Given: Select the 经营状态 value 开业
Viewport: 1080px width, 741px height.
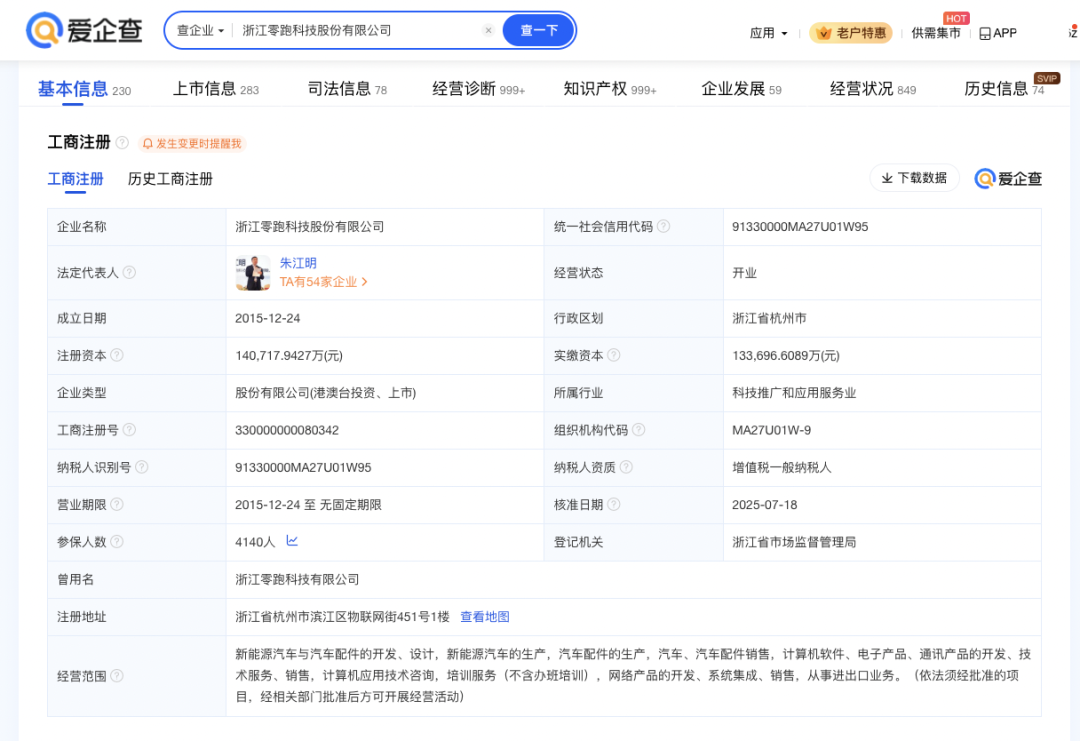Looking at the screenshot, I should pyautogui.click(x=745, y=273).
